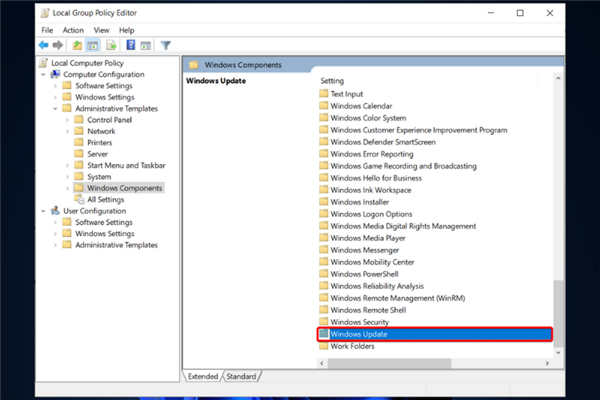Select Windows Settings under Computer Configuration

pos(105,97)
